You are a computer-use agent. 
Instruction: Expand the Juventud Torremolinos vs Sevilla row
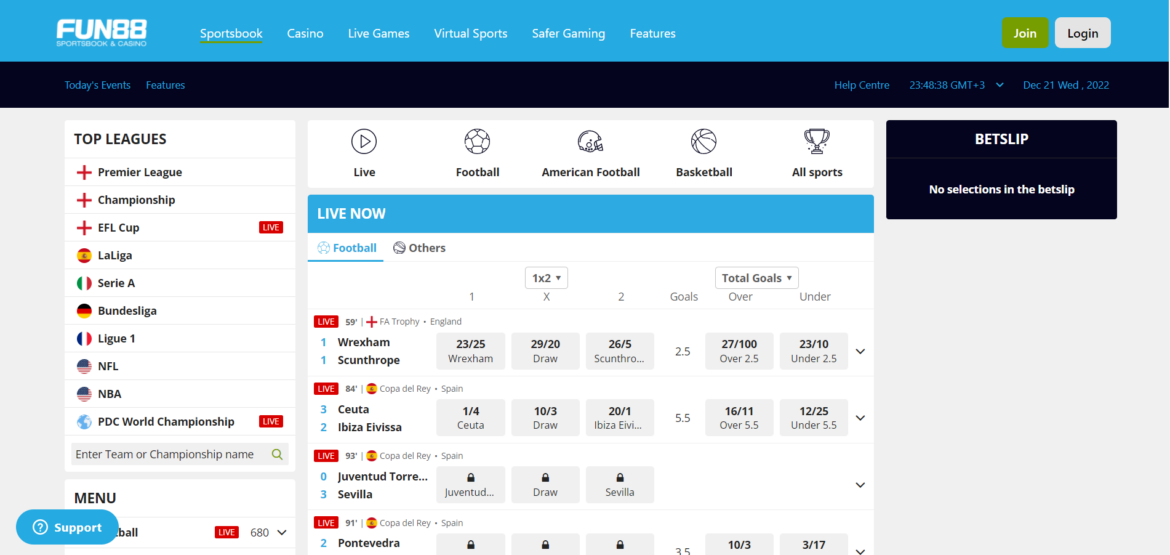(x=860, y=485)
